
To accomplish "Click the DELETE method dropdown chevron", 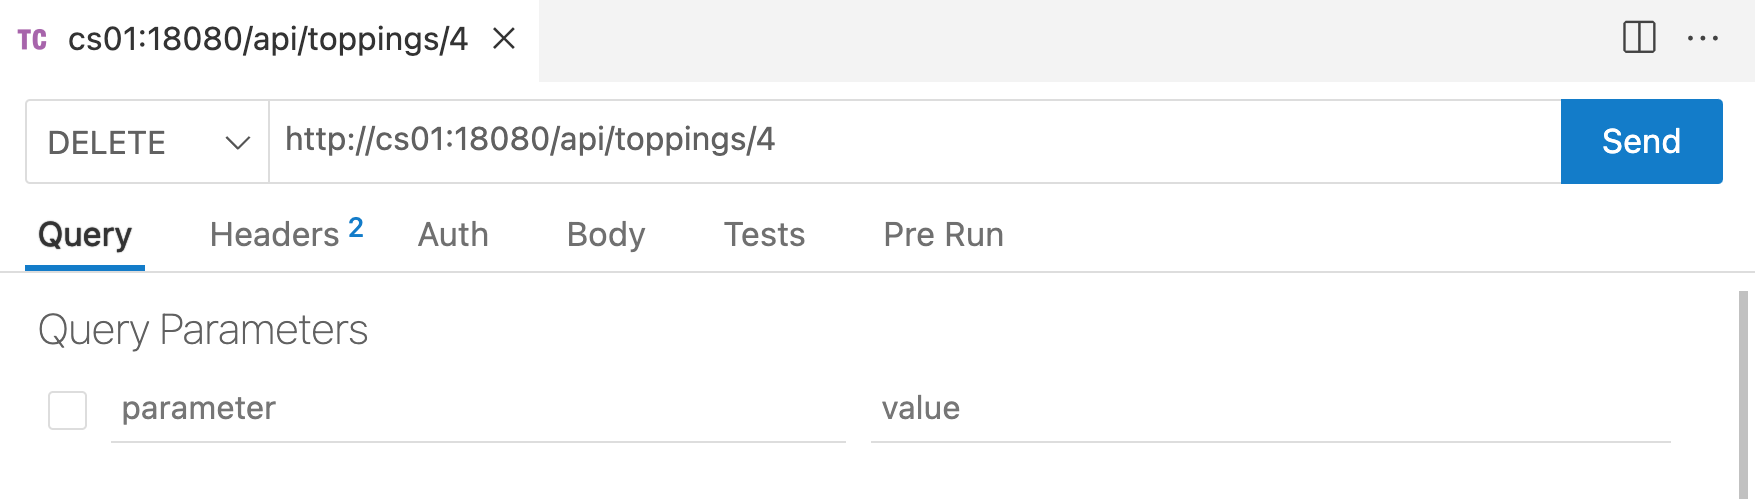I will click(x=237, y=143).
